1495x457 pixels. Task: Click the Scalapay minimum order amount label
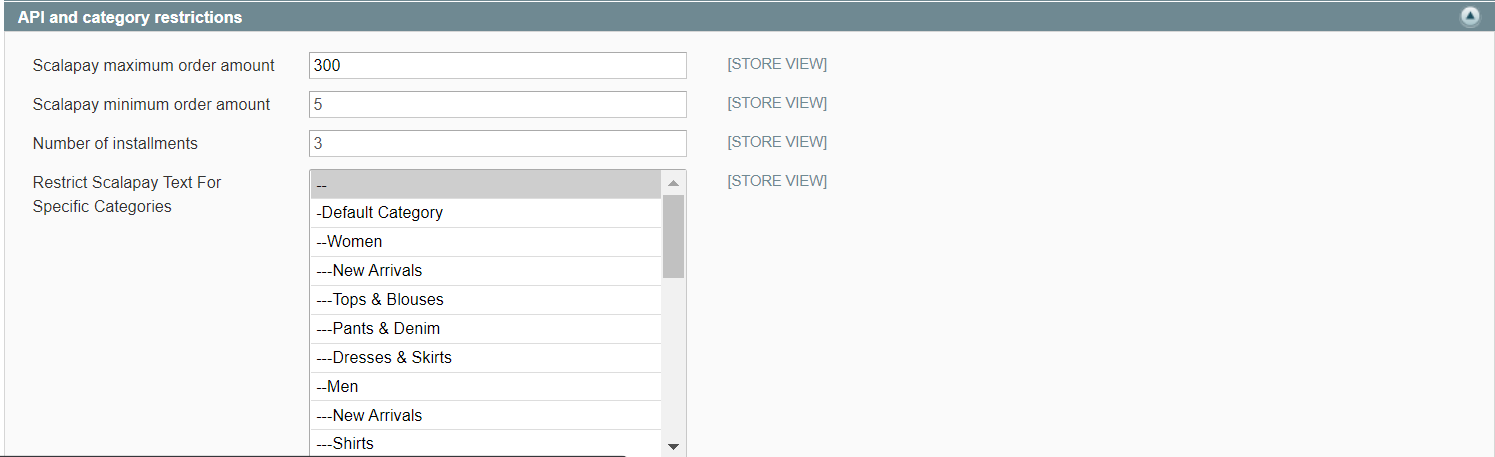pyautogui.click(x=152, y=104)
